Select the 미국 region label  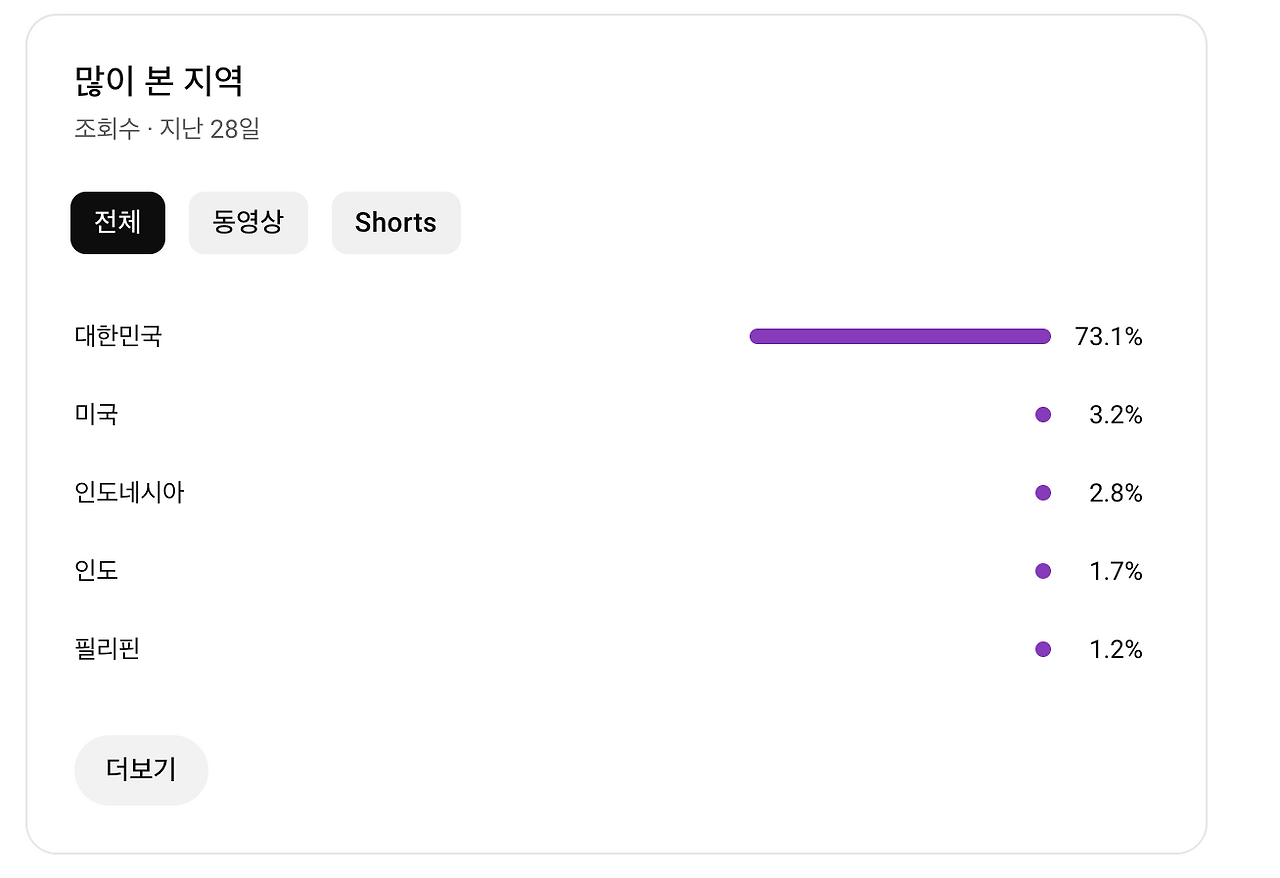[96, 414]
